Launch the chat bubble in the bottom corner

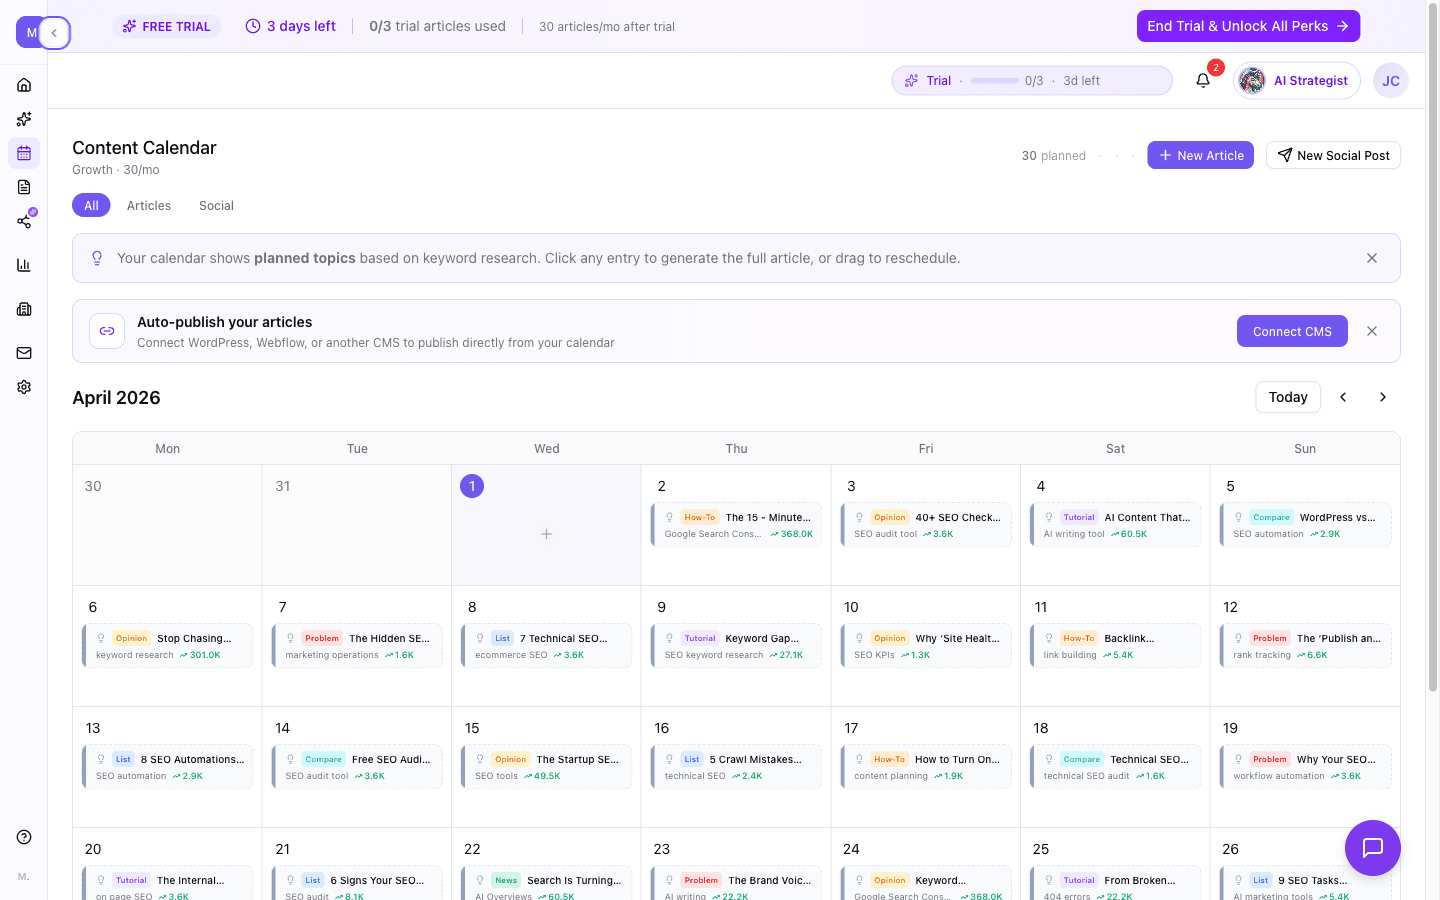coord(1372,848)
